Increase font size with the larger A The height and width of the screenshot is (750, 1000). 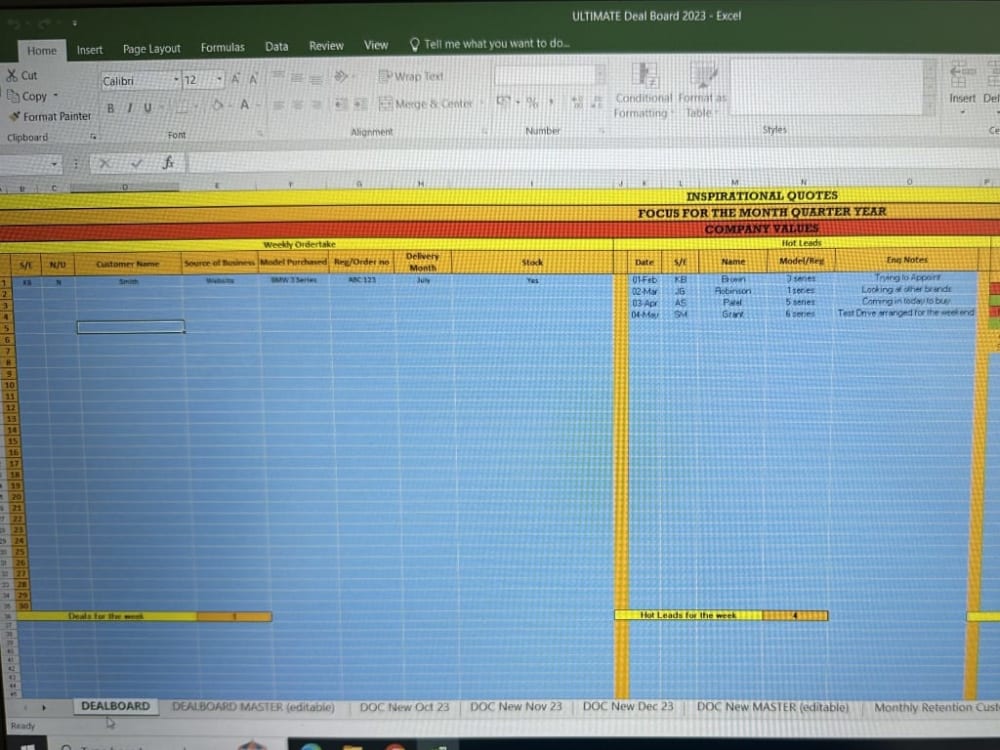235,79
